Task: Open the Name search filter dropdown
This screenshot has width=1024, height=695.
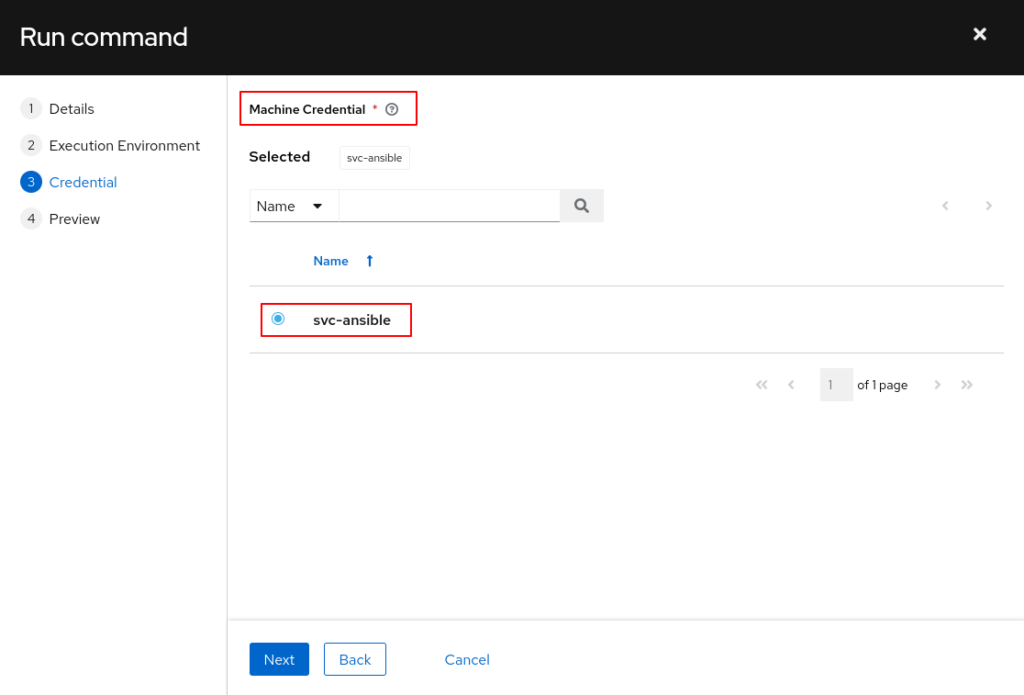Action: (x=292, y=206)
